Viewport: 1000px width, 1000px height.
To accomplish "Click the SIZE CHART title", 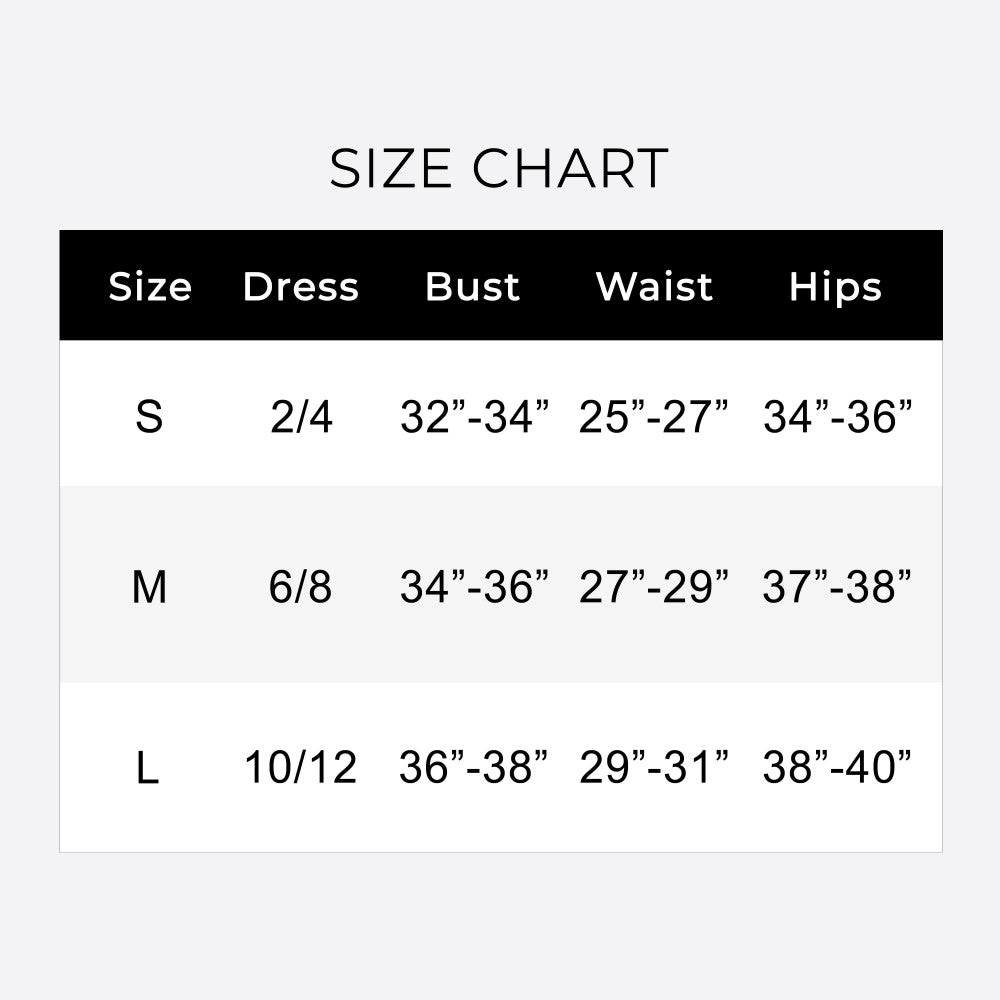I will 499,168.
